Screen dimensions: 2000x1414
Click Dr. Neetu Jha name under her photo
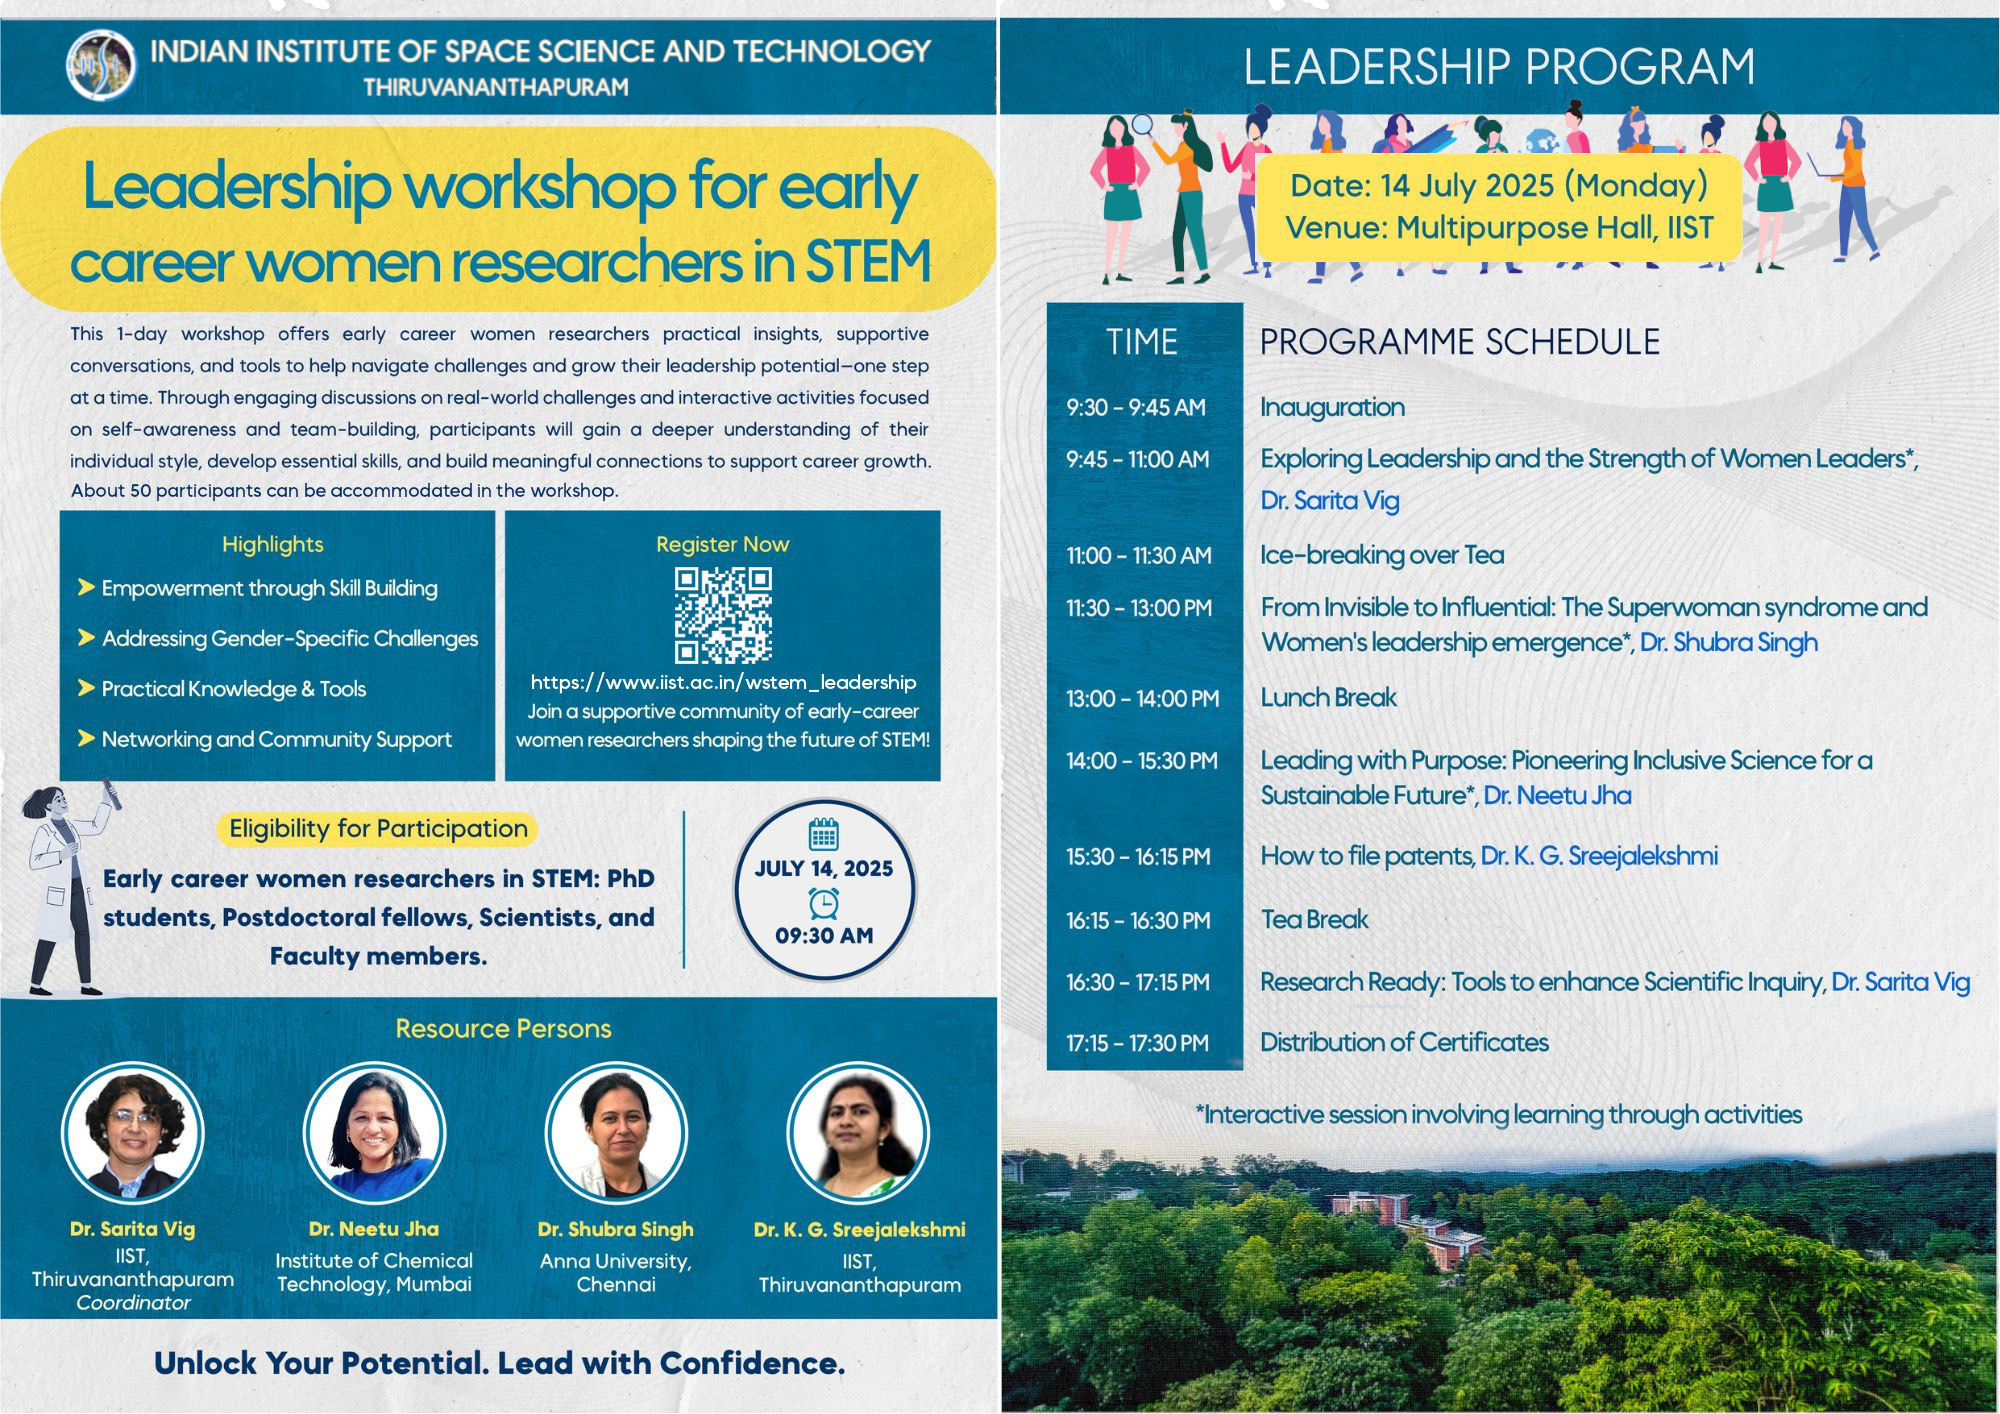[374, 1229]
